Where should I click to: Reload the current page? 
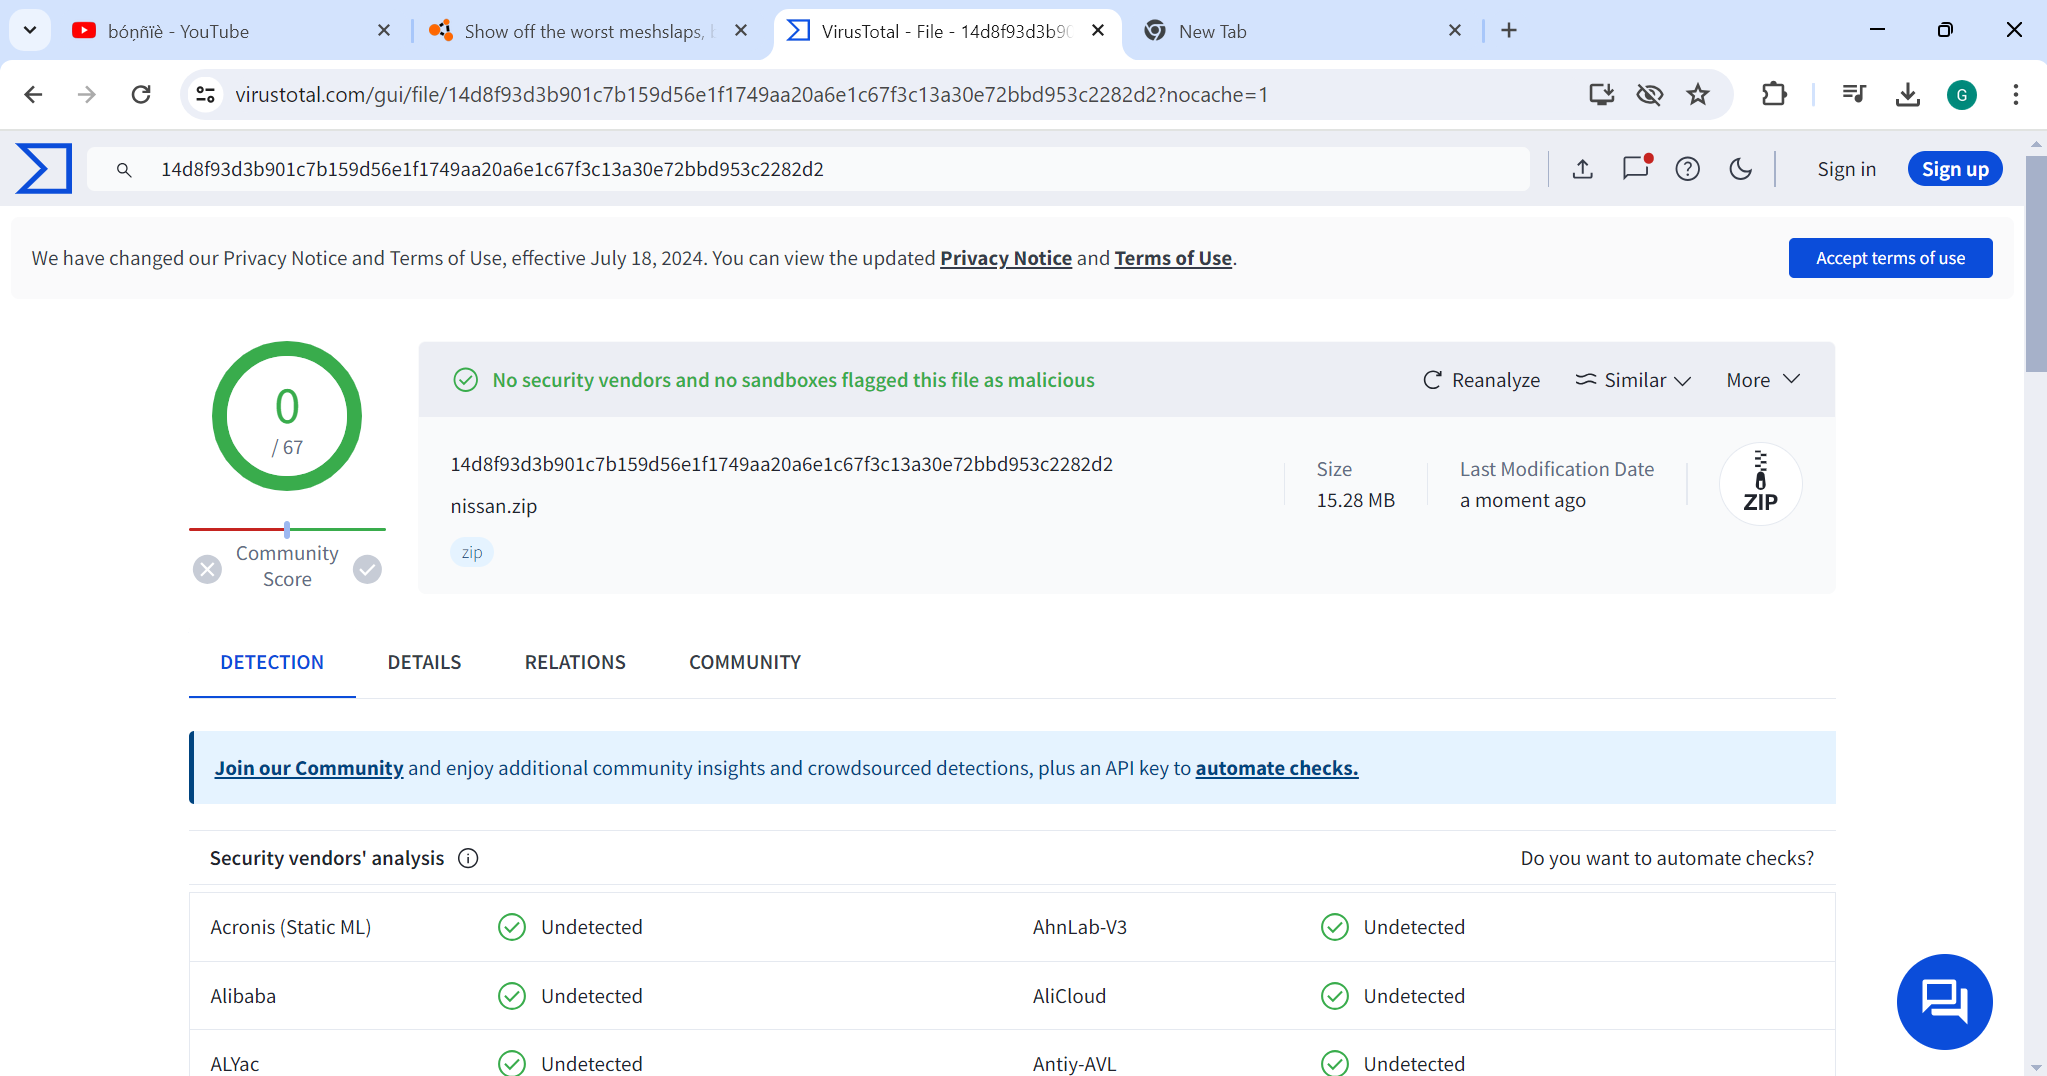point(141,94)
